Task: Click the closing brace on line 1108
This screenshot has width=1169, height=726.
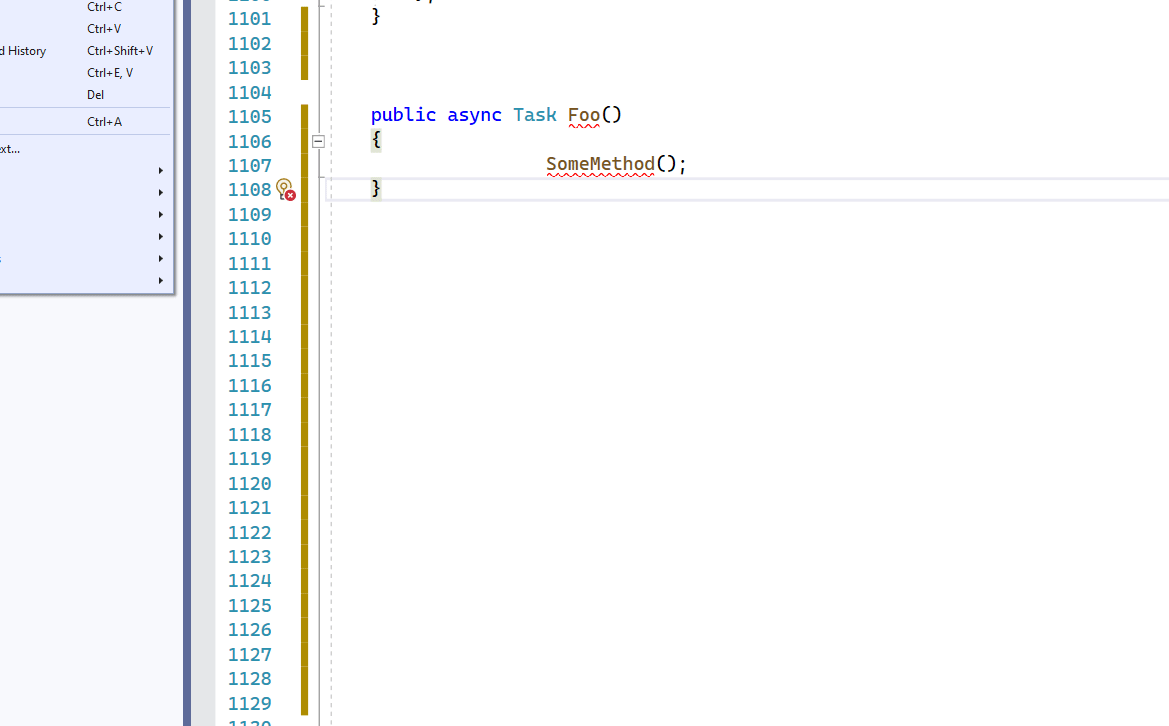Action: (375, 188)
